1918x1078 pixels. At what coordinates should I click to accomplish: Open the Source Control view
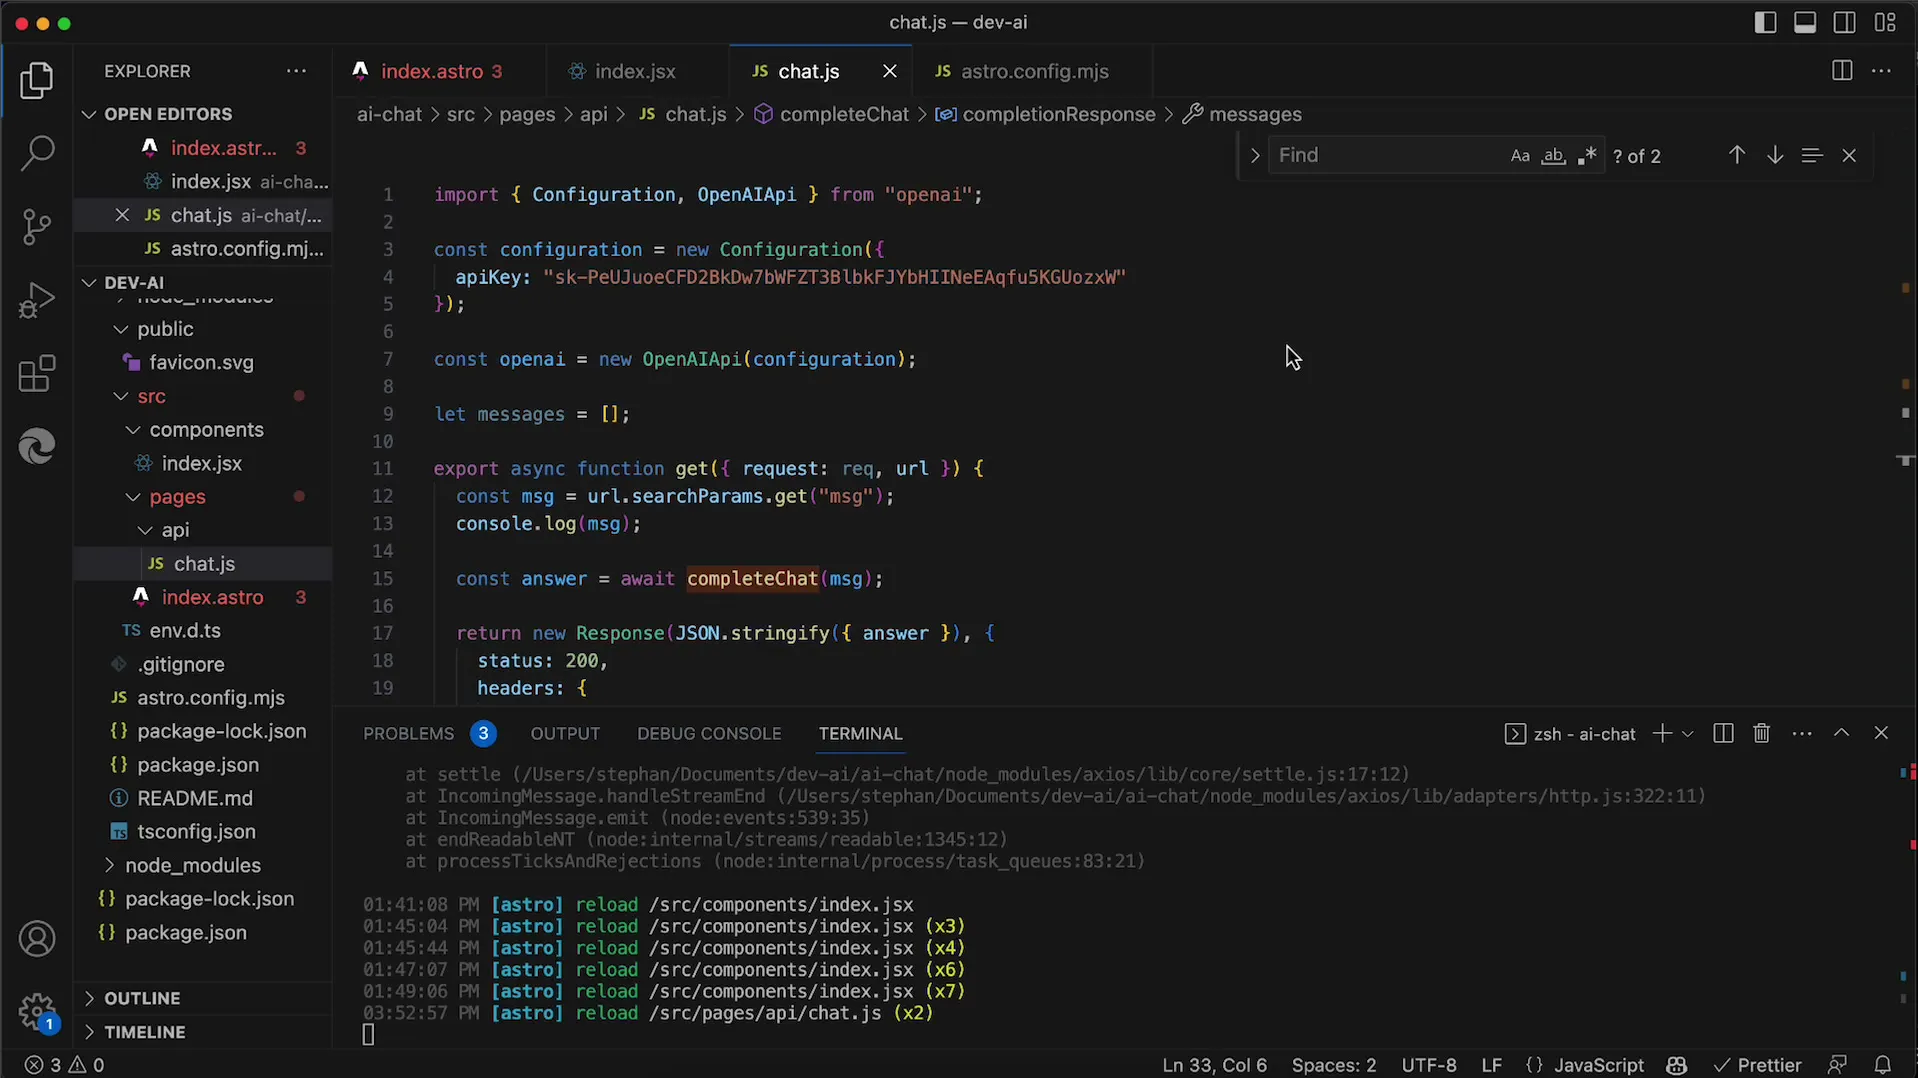[37, 227]
